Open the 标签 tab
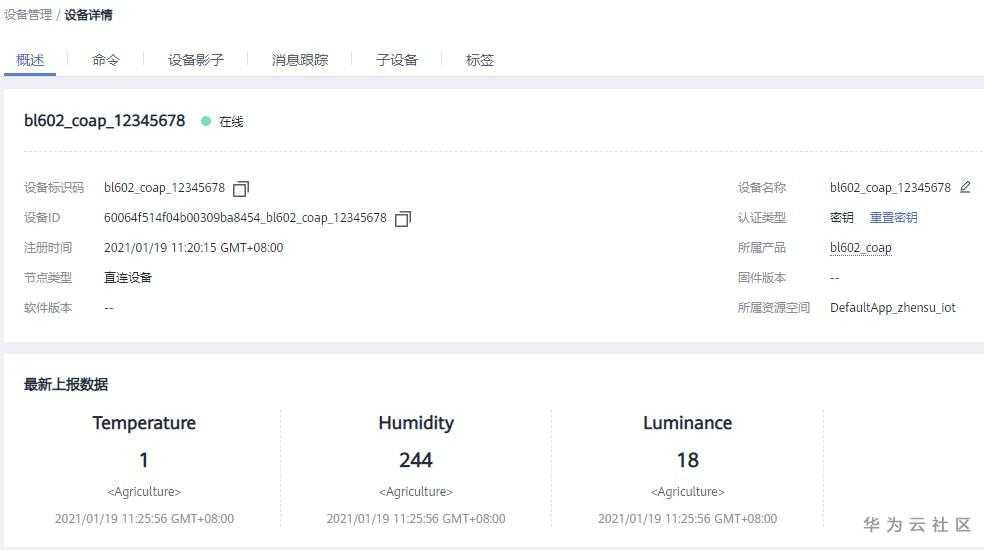 click(x=480, y=60)
